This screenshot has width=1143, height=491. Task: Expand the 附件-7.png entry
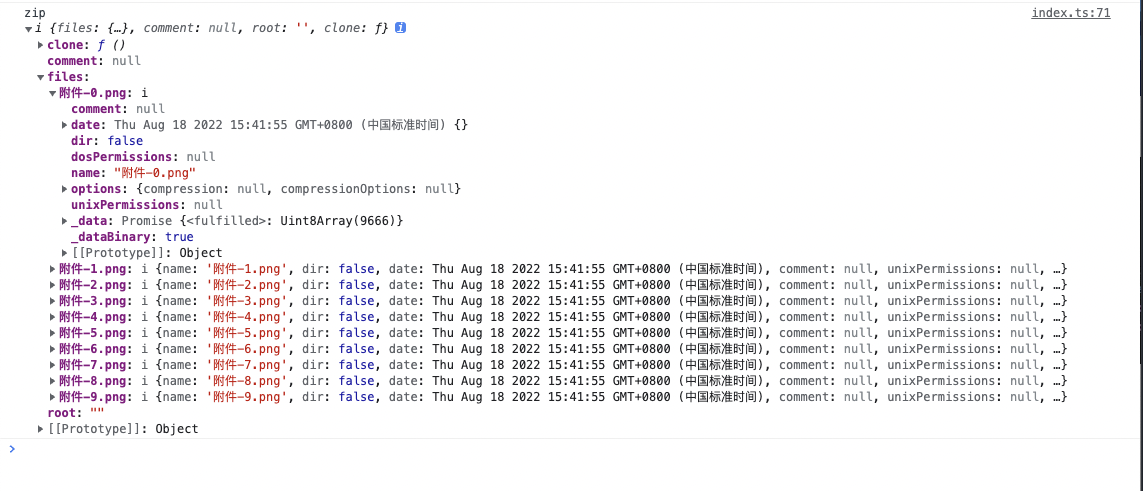[52, 365]
